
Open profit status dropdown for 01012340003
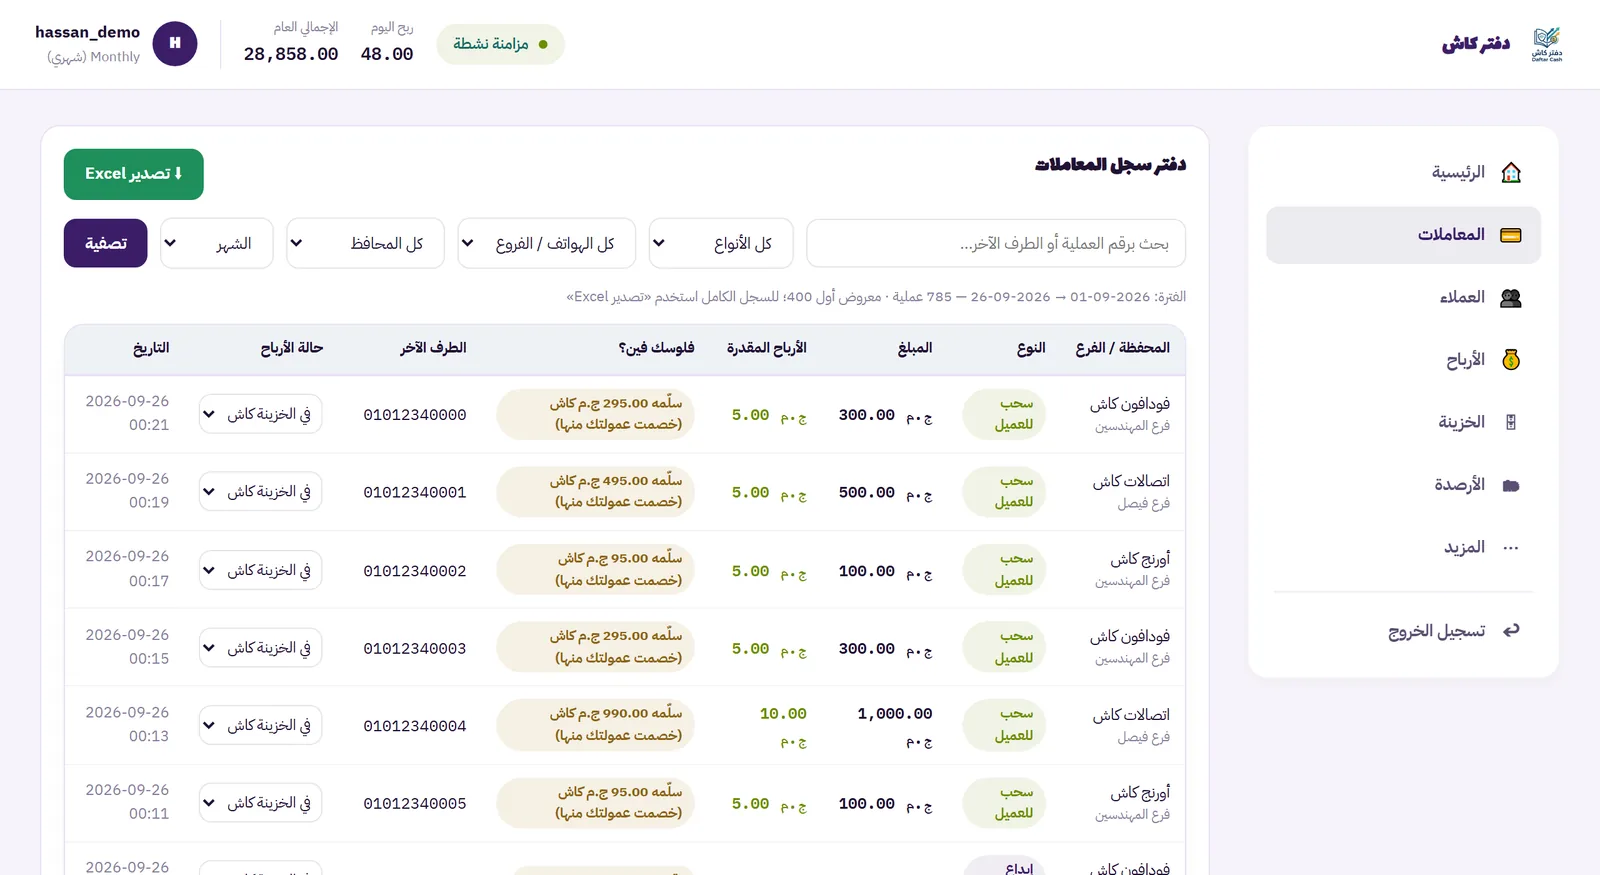click(x=260, y=648)
